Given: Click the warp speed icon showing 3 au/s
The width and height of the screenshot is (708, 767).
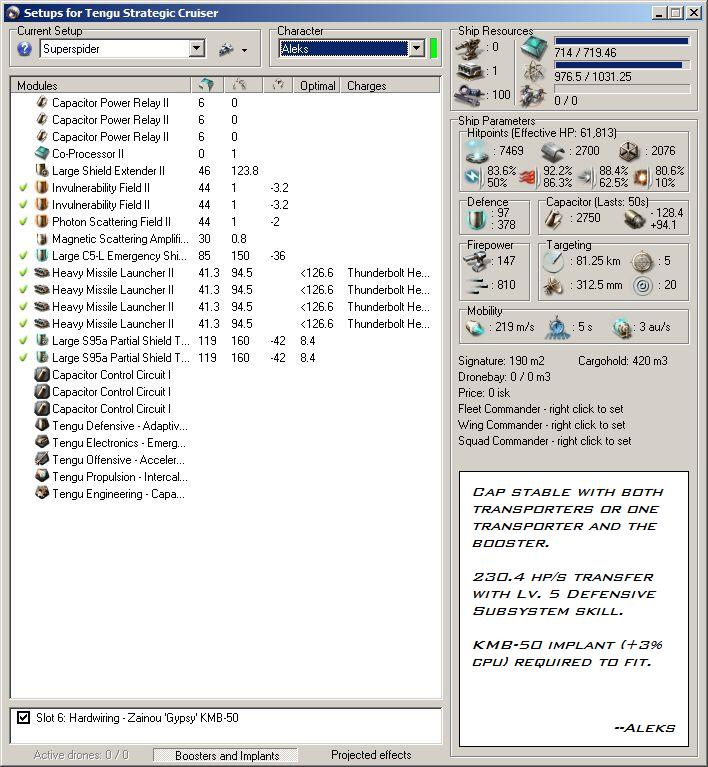Looking at the screenshot, I should [x=622, y=327].
